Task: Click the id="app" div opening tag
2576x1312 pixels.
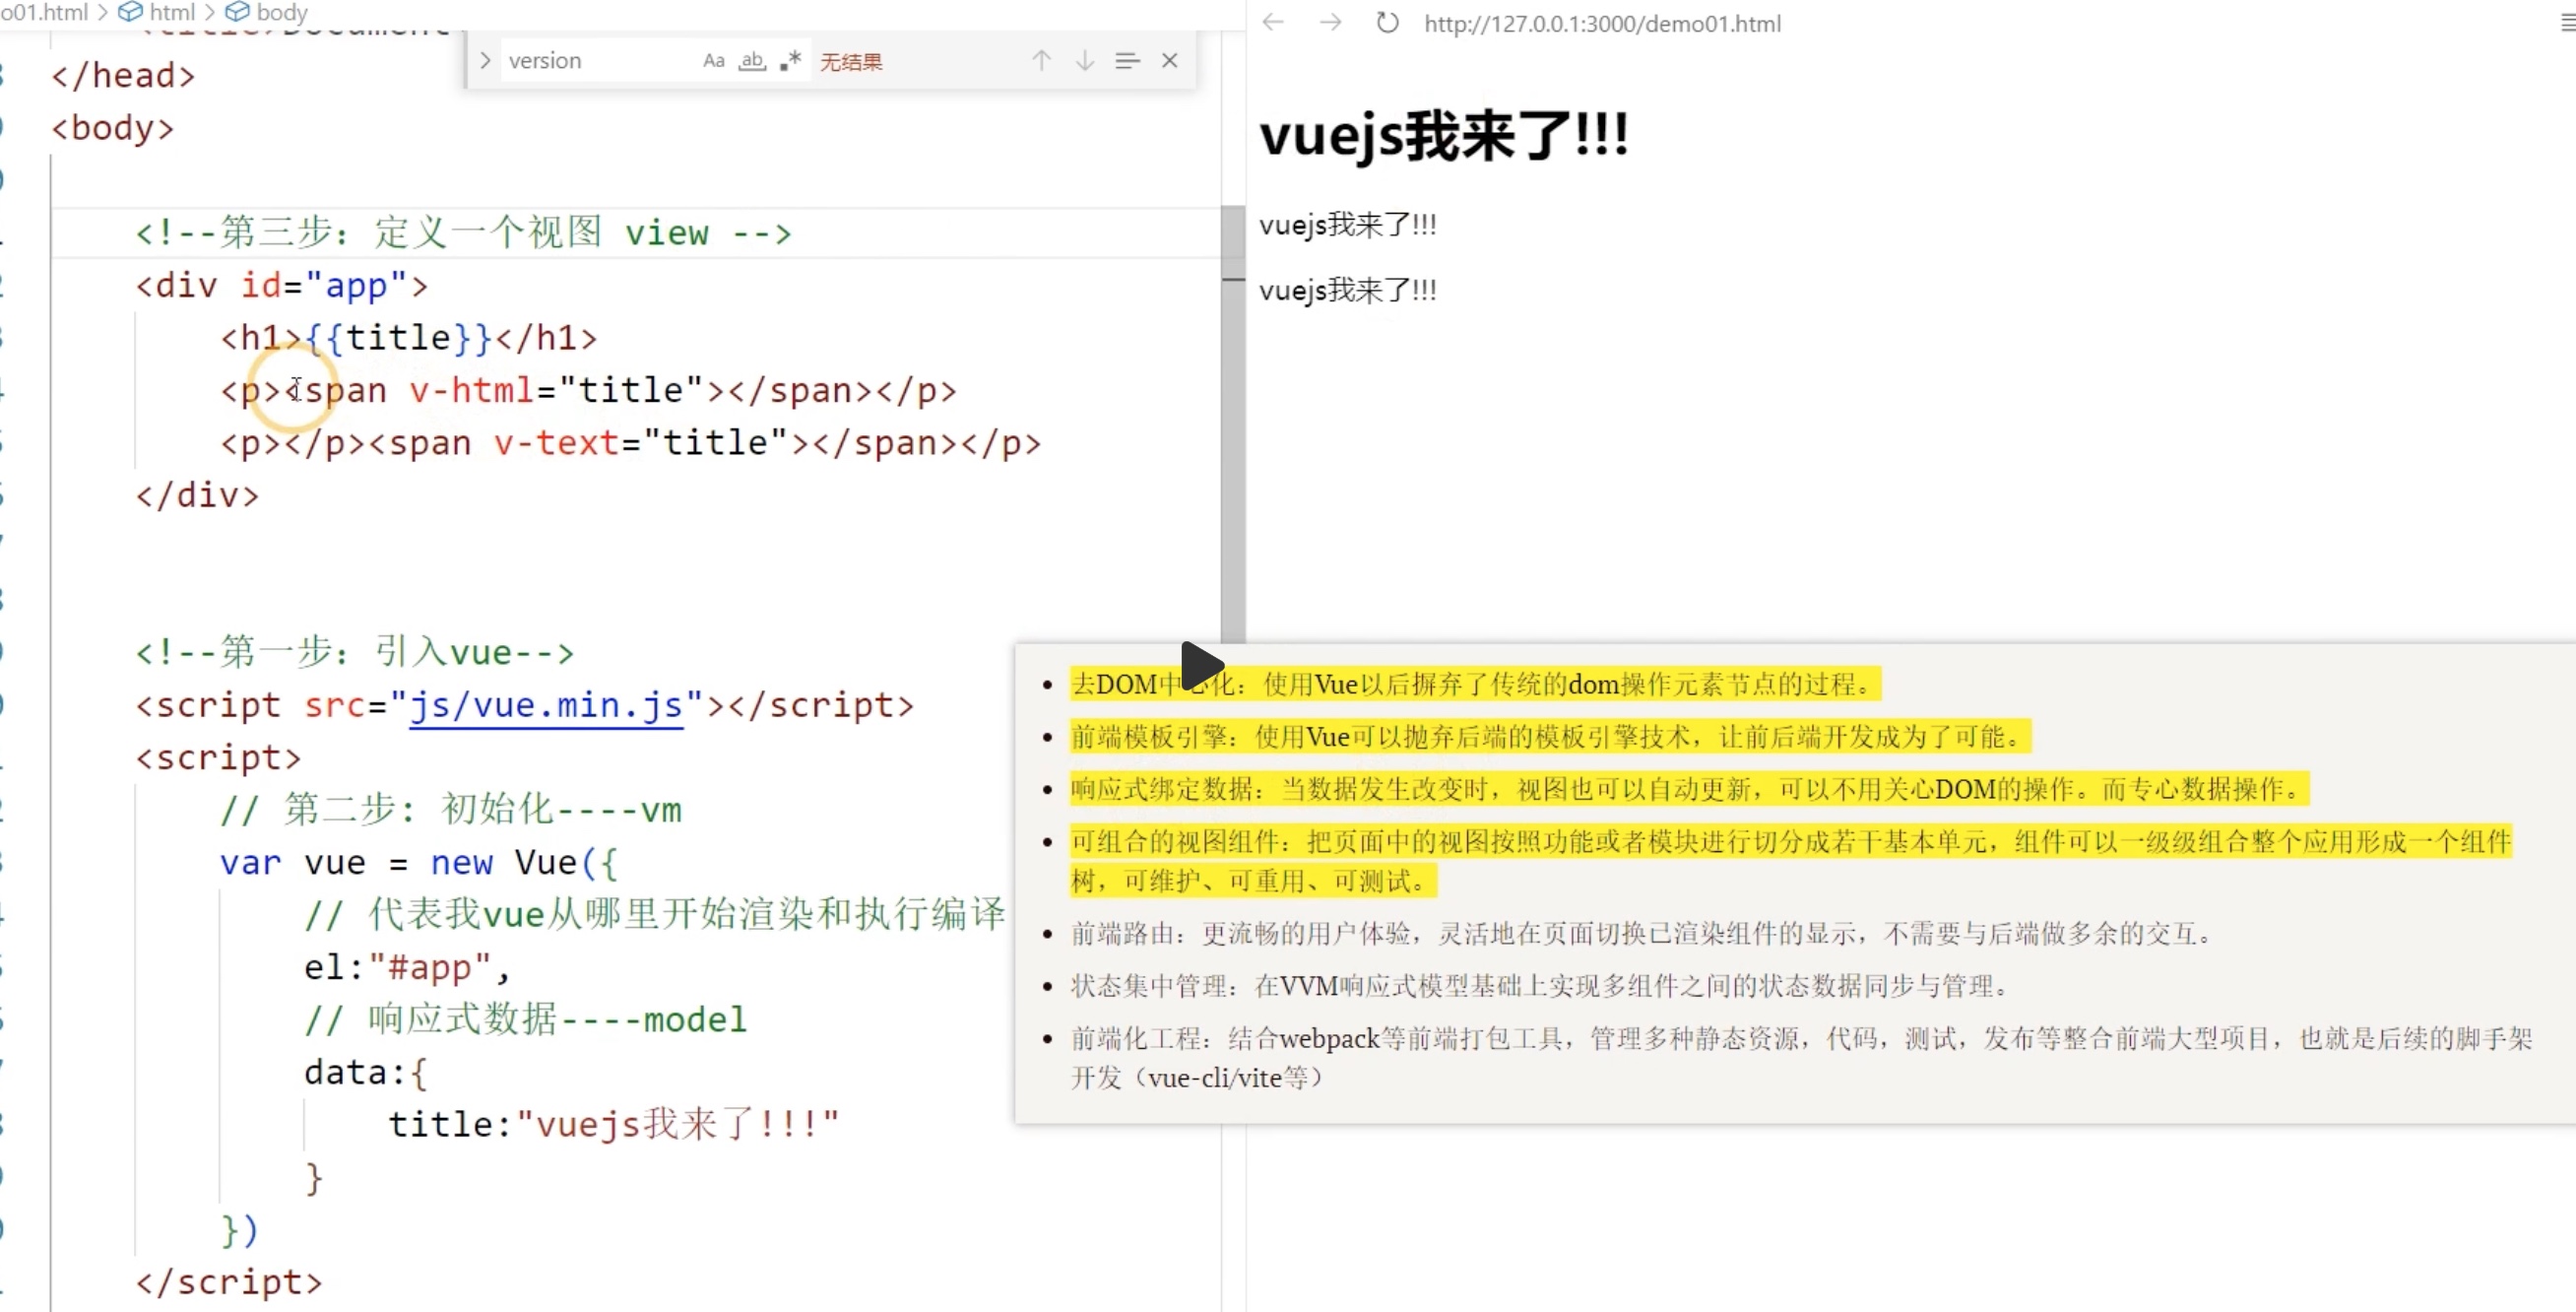Action: (x=282, y=286)
